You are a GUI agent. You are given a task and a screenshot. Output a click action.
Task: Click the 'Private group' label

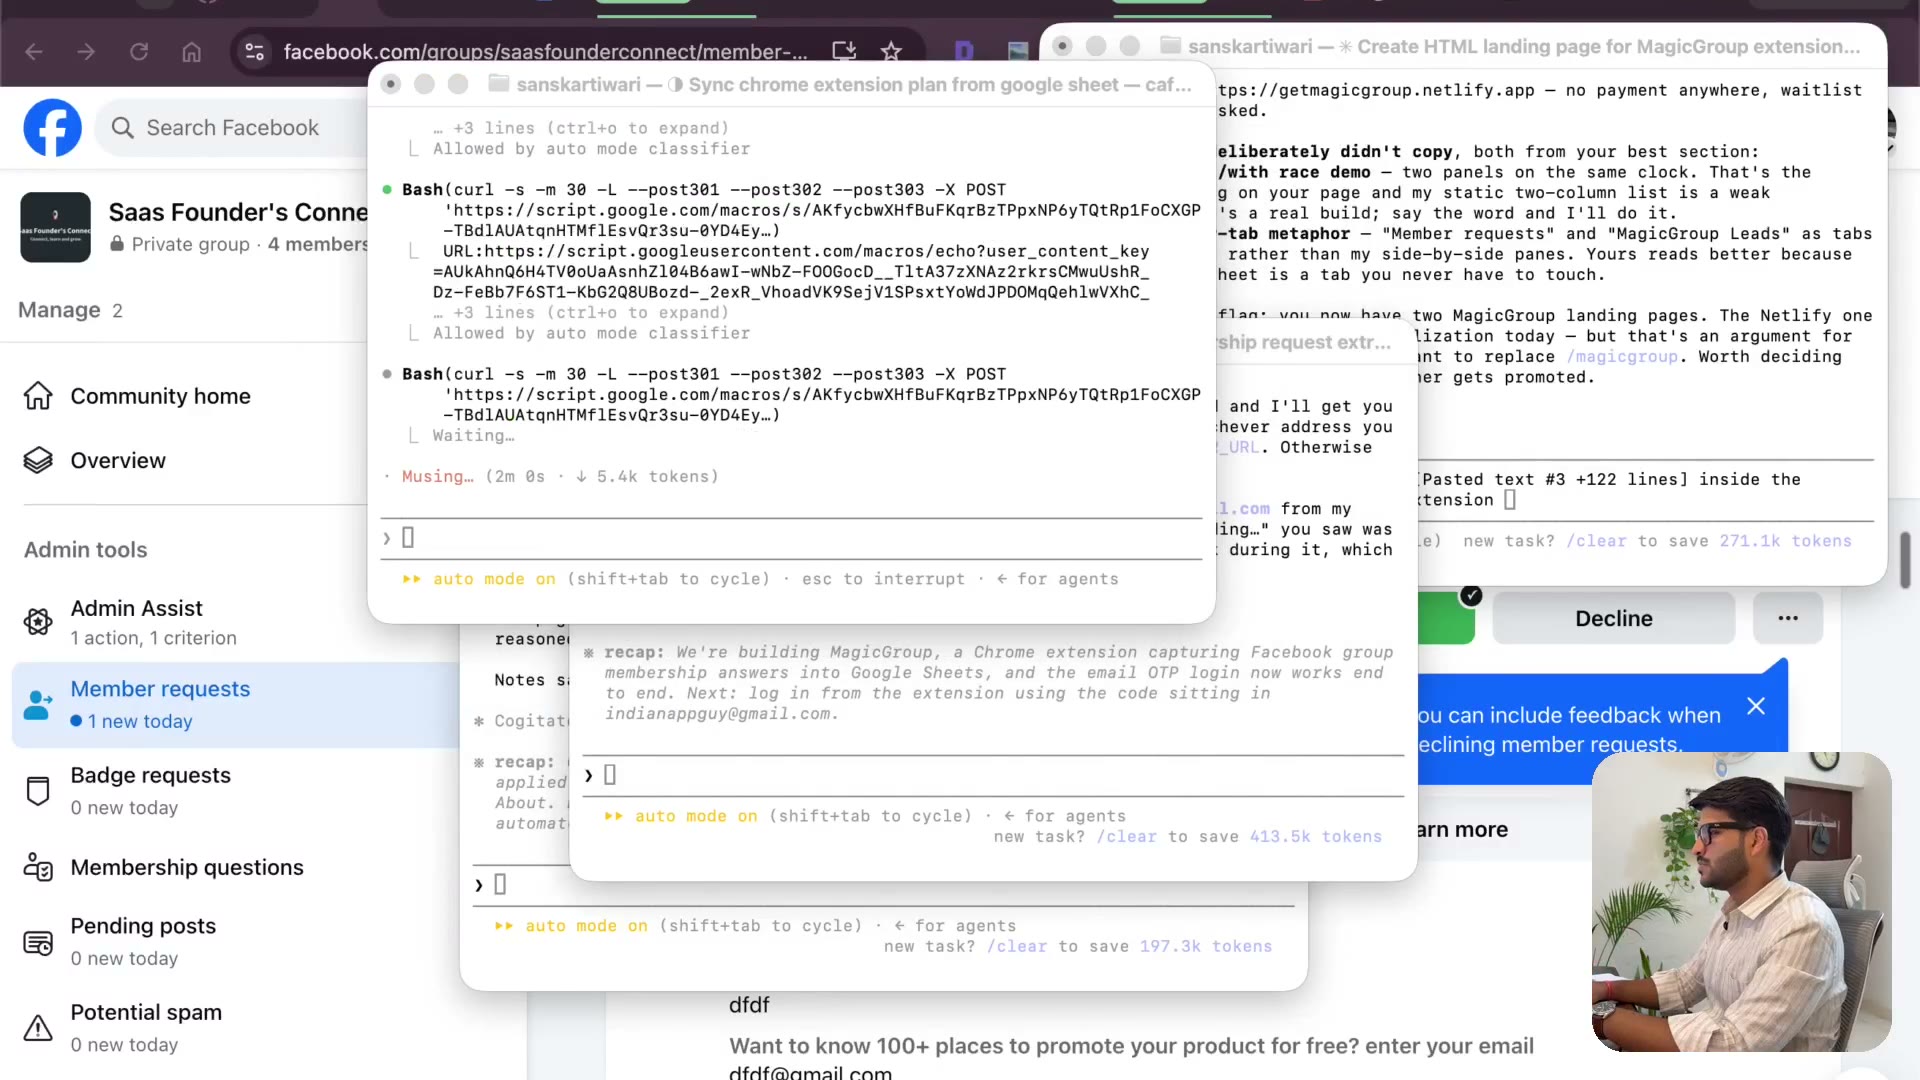190,244
